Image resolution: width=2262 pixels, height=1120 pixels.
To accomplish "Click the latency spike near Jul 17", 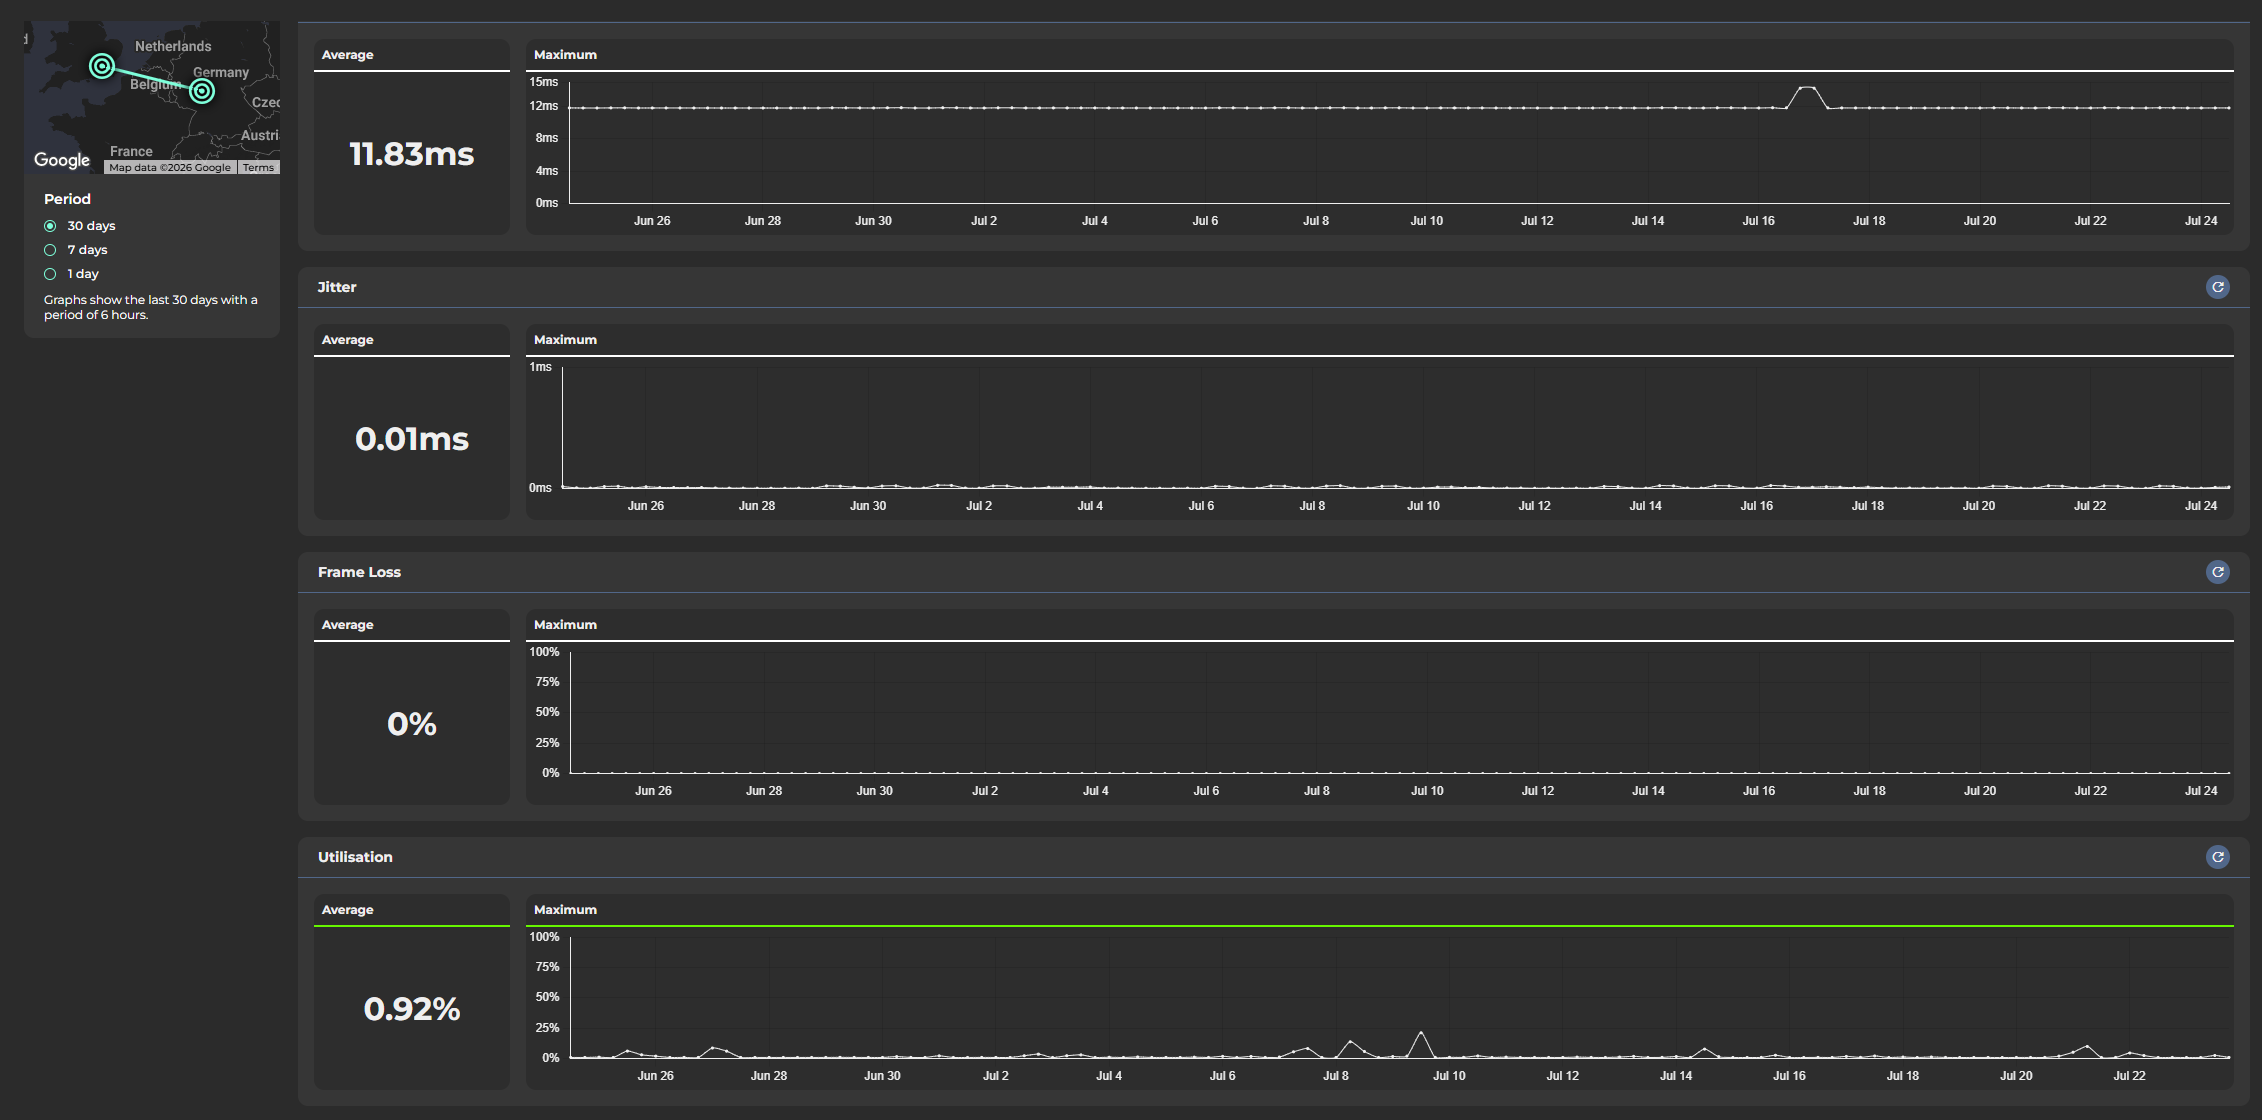I will point(1806,88).
